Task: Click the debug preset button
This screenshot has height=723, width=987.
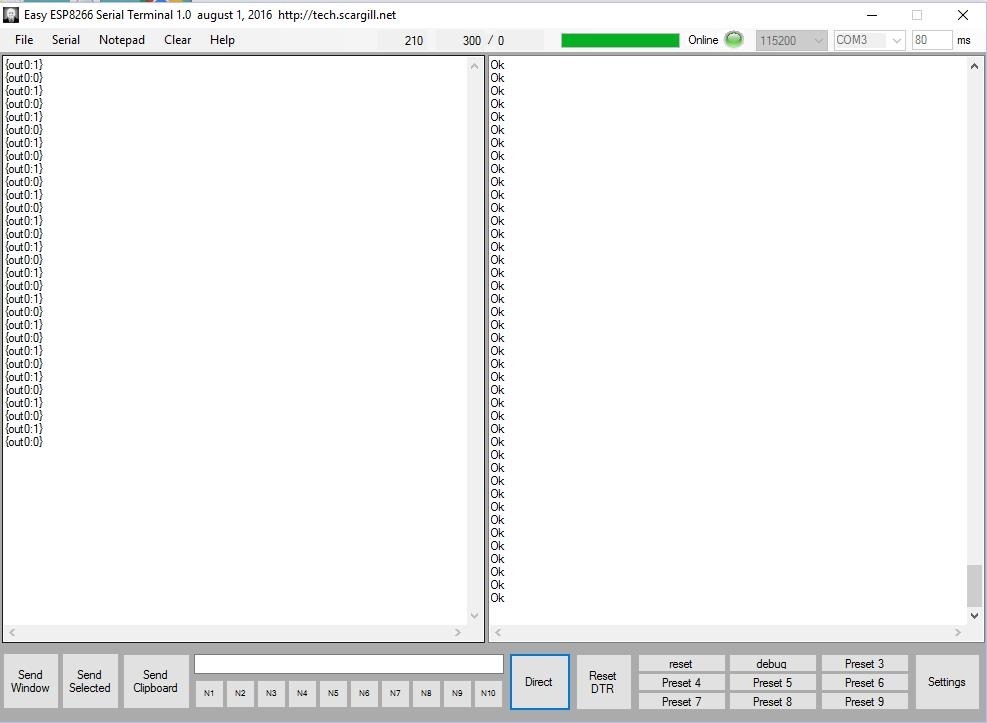Action: [771, 664]
